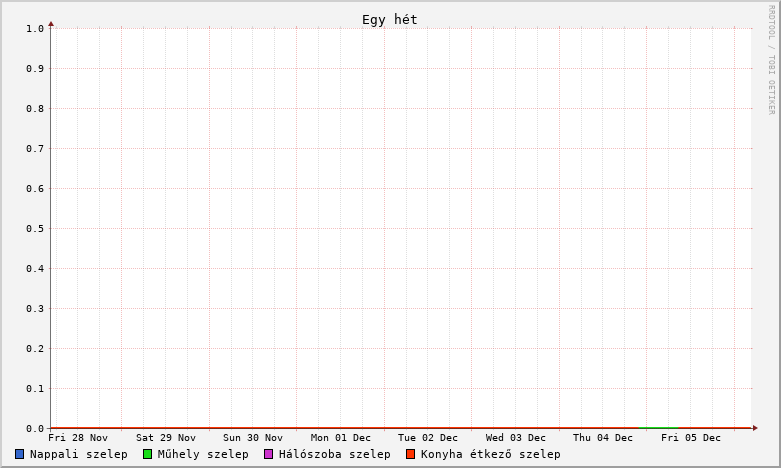
Task: Click the blue Nappali szelep legend swatch
Action: point(20,454)
